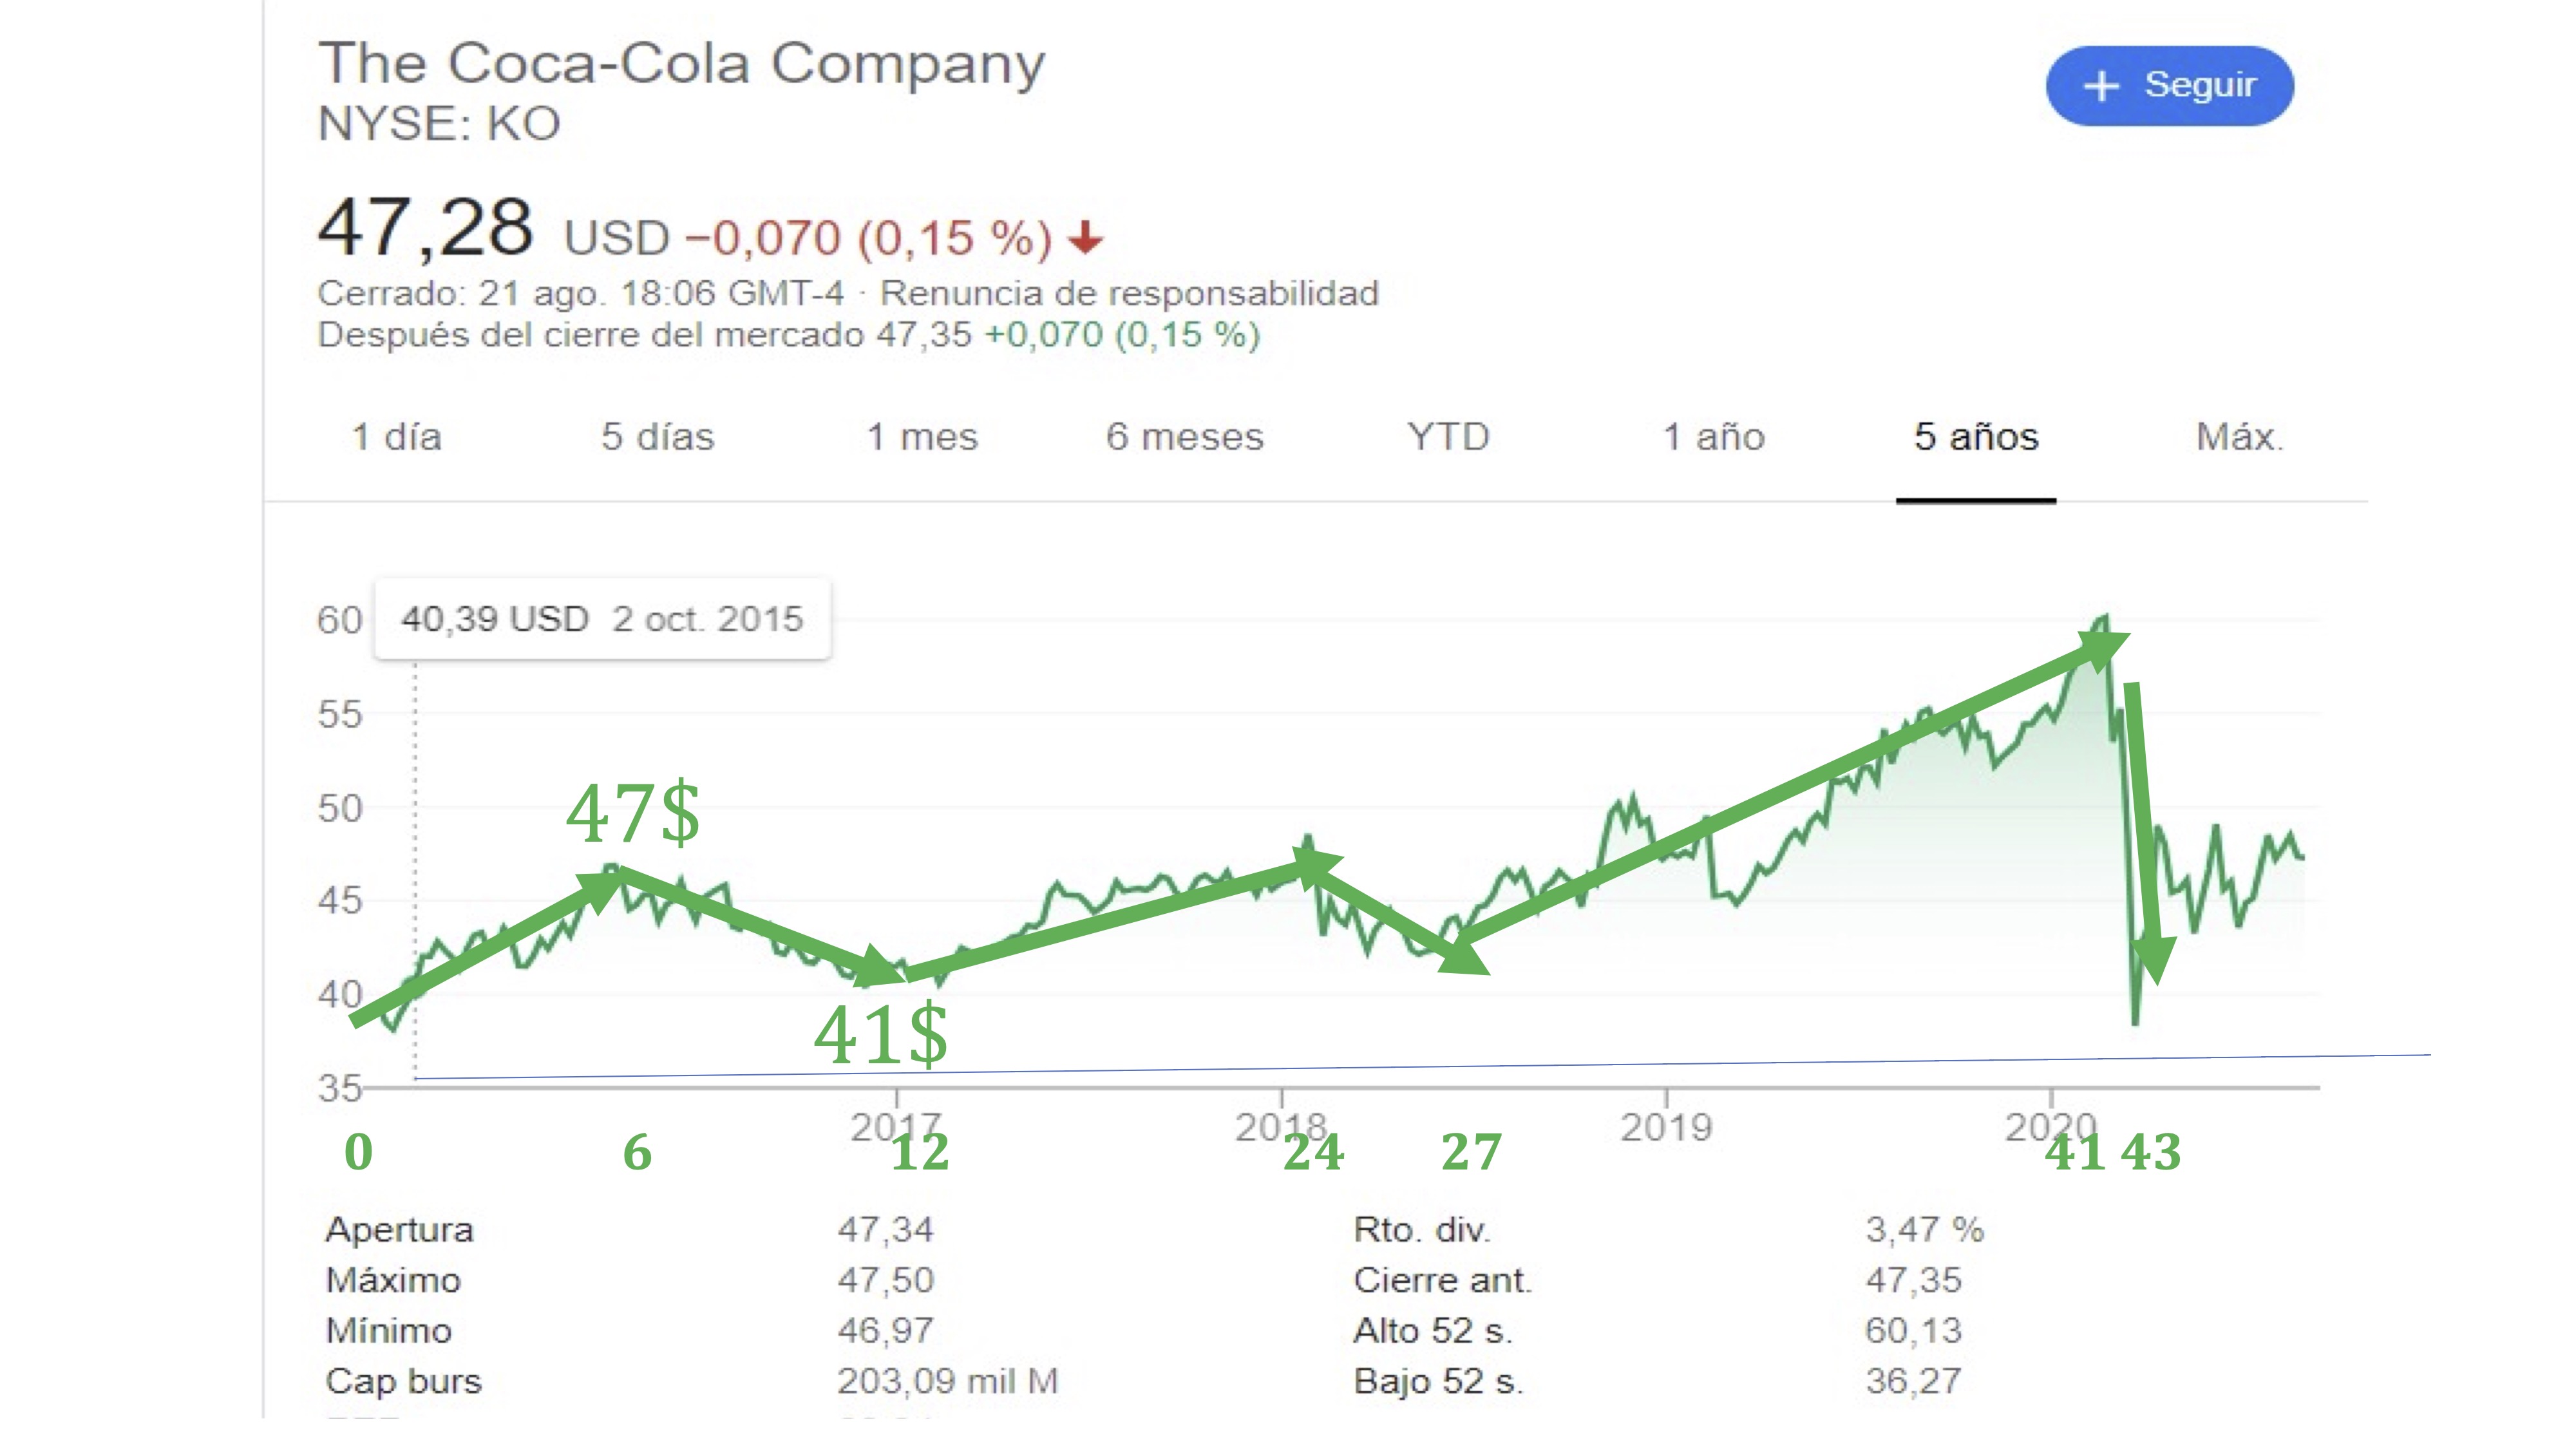
Task: Click the Seguir follow button
Action: (2169, 86)
